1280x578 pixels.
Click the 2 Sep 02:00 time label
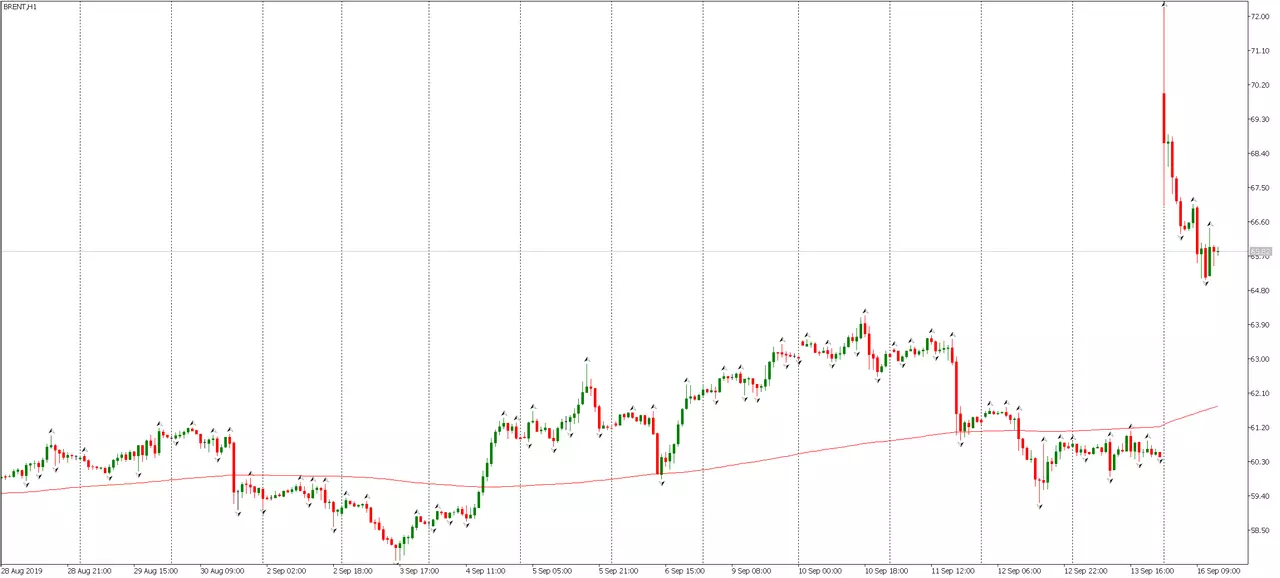(287, 571)
